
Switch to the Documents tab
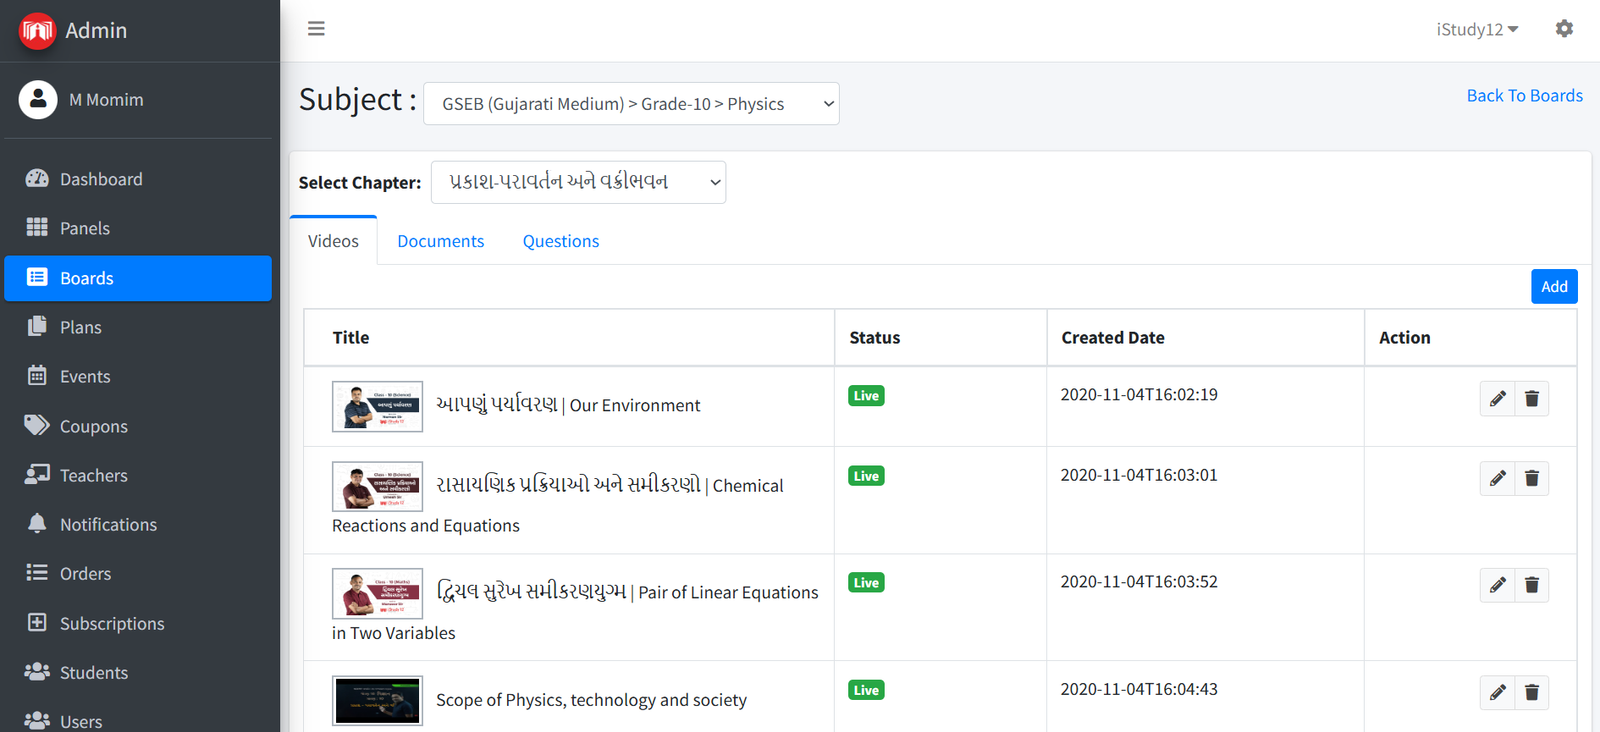point(440,241)
